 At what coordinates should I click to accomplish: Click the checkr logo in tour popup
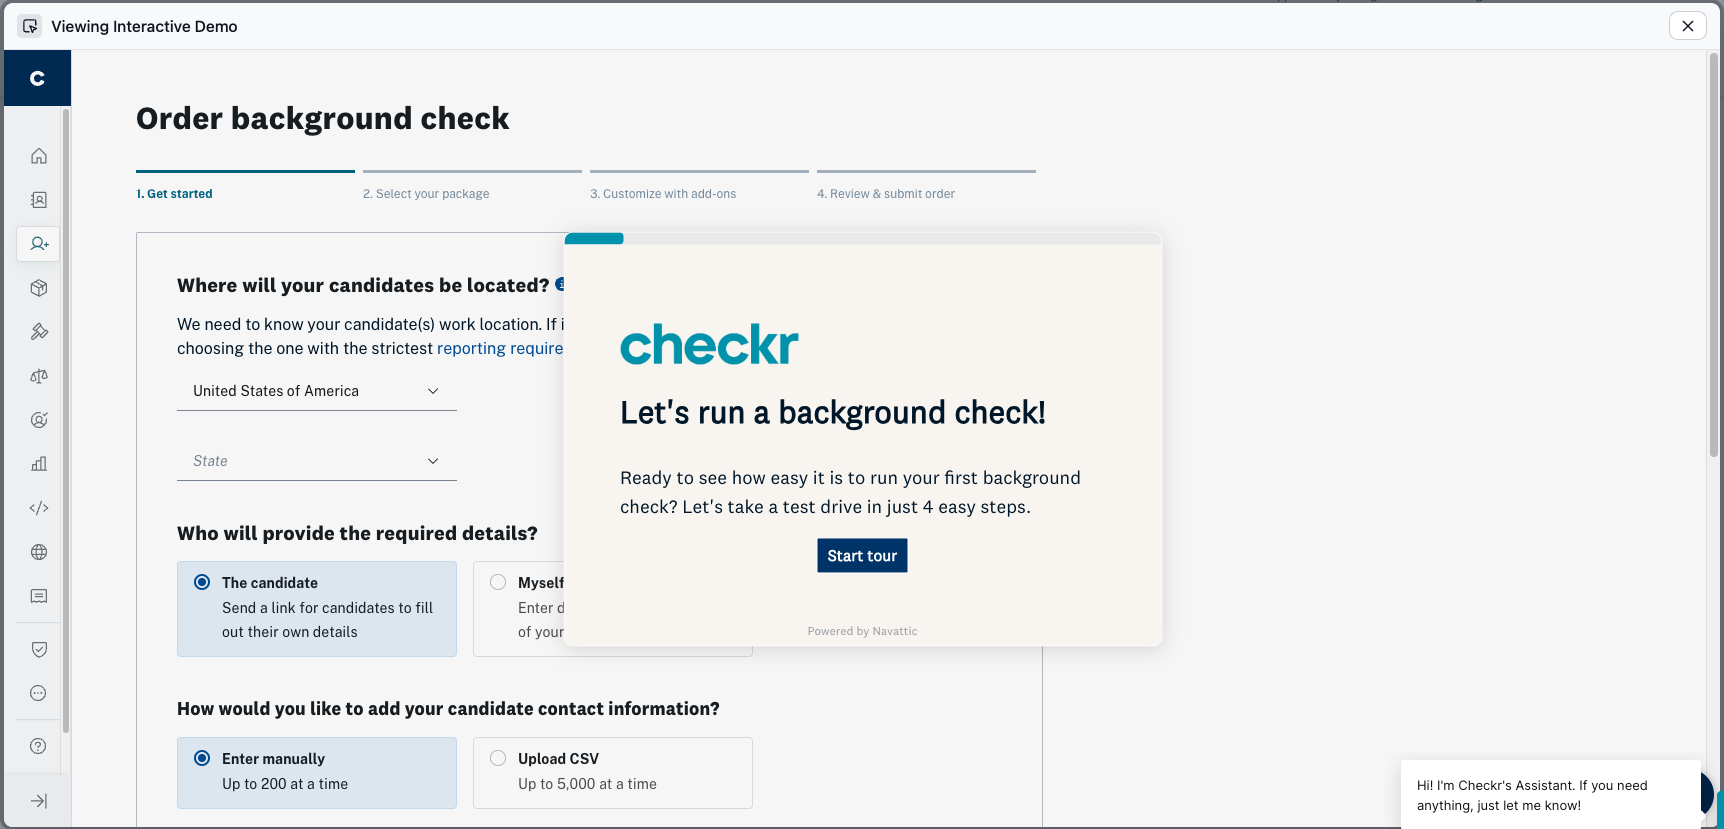[709, 344]
